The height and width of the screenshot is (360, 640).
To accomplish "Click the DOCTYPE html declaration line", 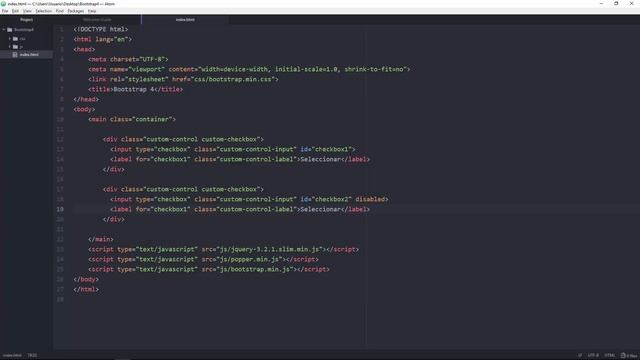I will tap(101, 29).
